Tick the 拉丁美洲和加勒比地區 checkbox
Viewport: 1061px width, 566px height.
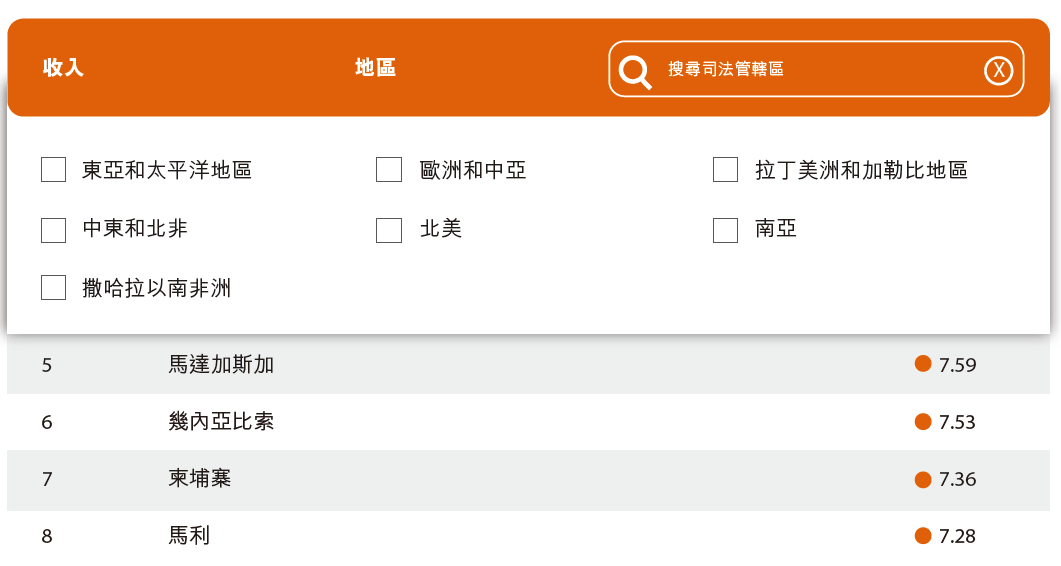(725, 170)
